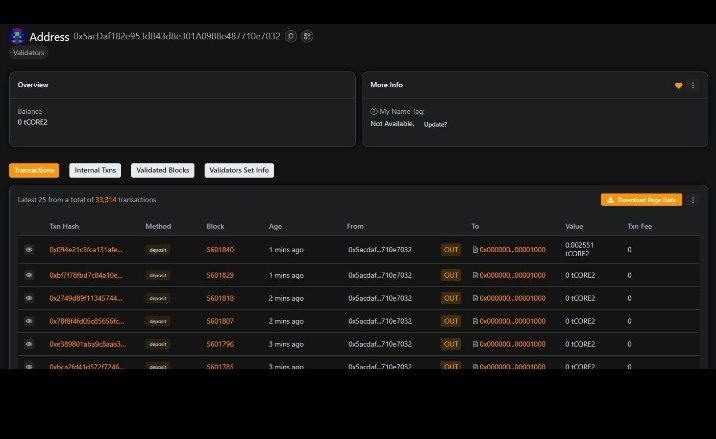This screenshot has width=716, height=439.
Task: Click the Txn Fee column header
Action: point(640,227)
